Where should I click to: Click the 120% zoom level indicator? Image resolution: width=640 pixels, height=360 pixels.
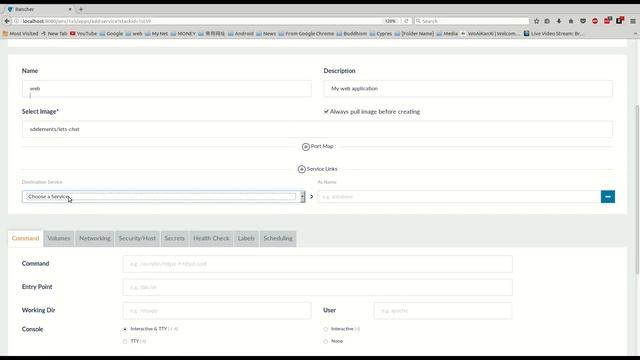390,21
